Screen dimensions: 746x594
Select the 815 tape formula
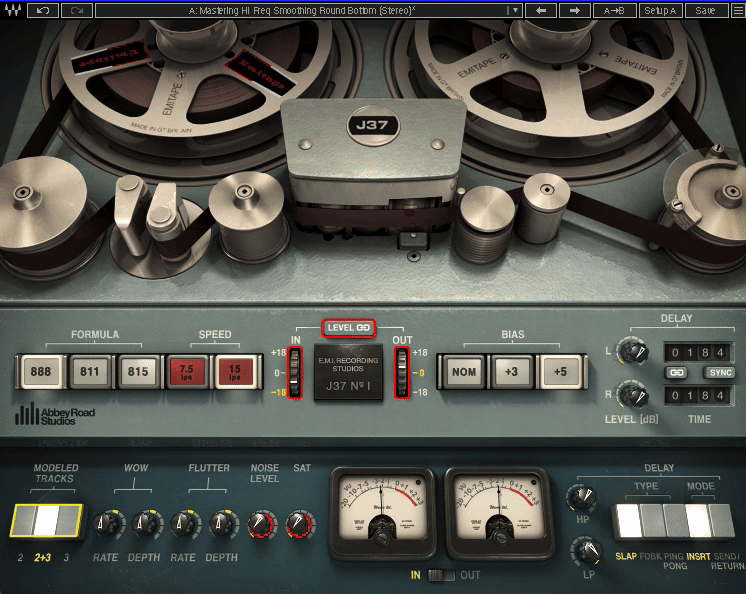[138, 371]
